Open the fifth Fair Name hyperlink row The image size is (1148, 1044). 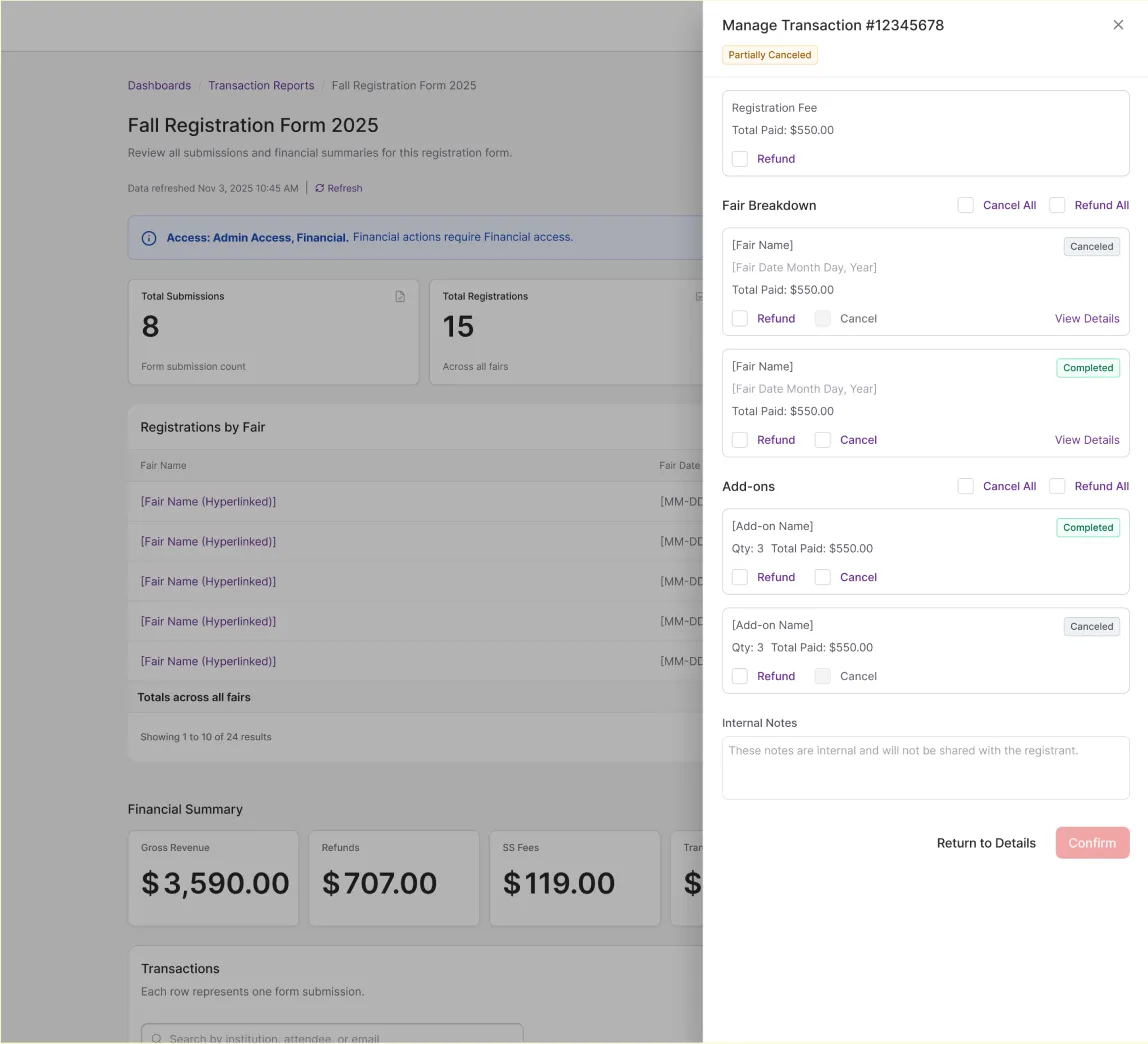[208, 661]
